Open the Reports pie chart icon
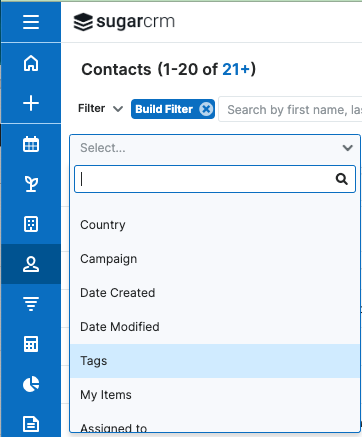 click(31, 384)
